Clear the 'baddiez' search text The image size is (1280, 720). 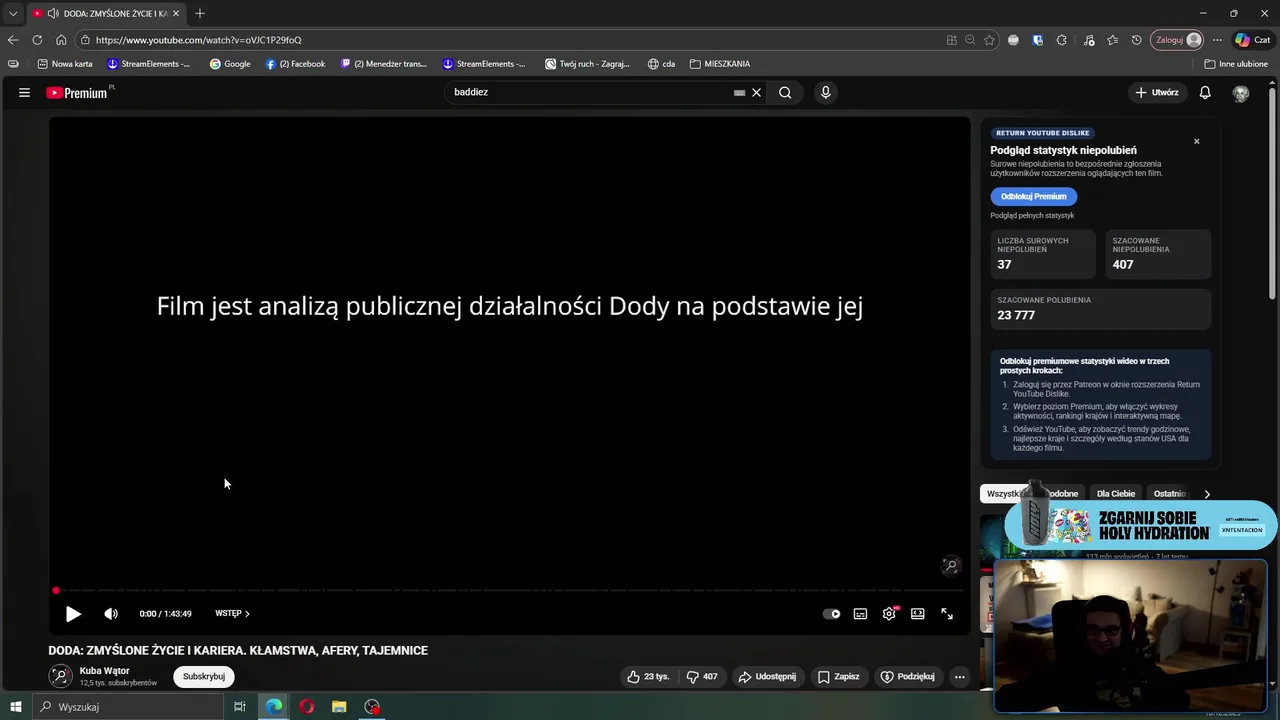[x=757, y=92]
